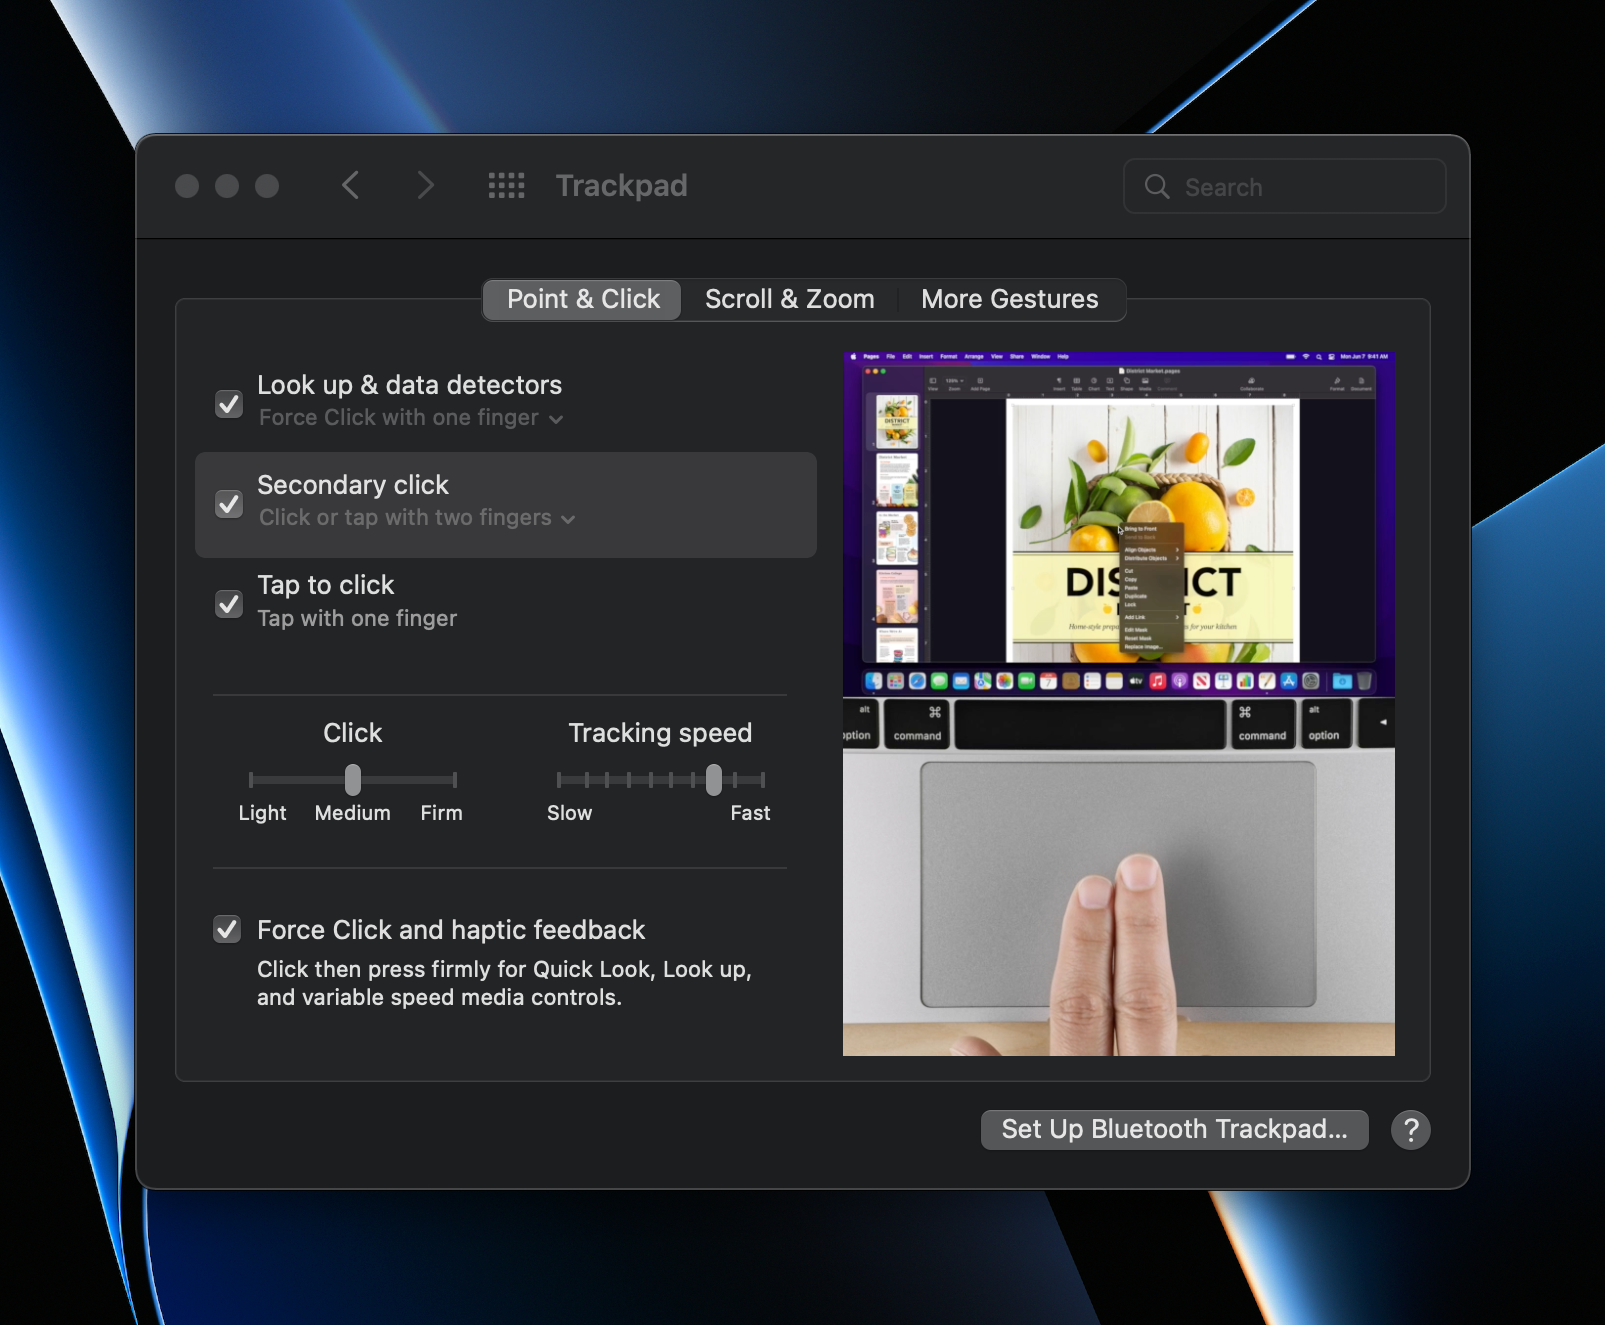The height and width of the screenshot is (1325, 1605).
Task: Disable Look up & data detectors
Action: click(x=229, y=404)
